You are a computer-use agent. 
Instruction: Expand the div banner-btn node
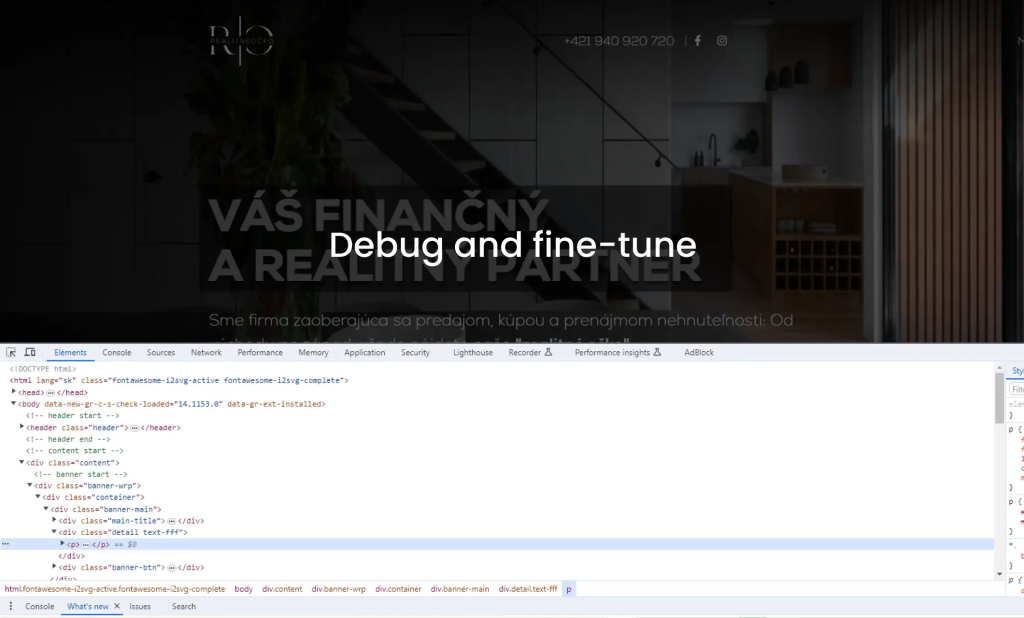click(55, 567)
